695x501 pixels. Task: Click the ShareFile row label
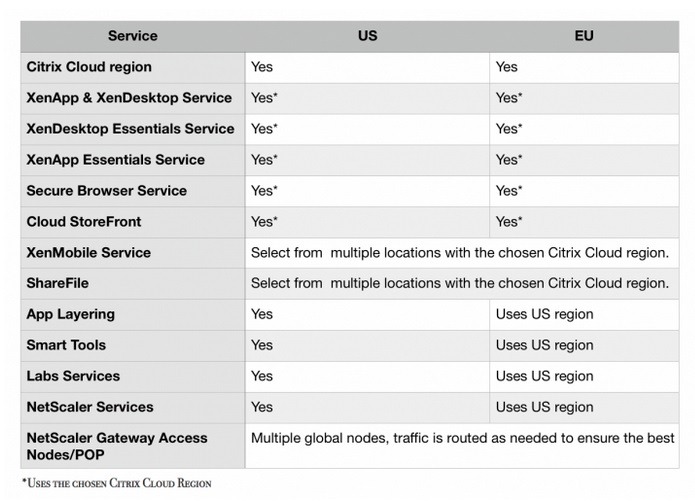click(58, 283)
